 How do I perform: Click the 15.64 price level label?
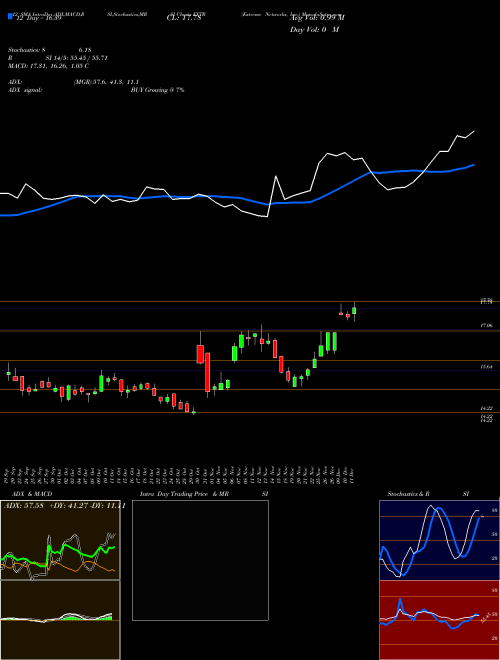click(x=486, y=367)
